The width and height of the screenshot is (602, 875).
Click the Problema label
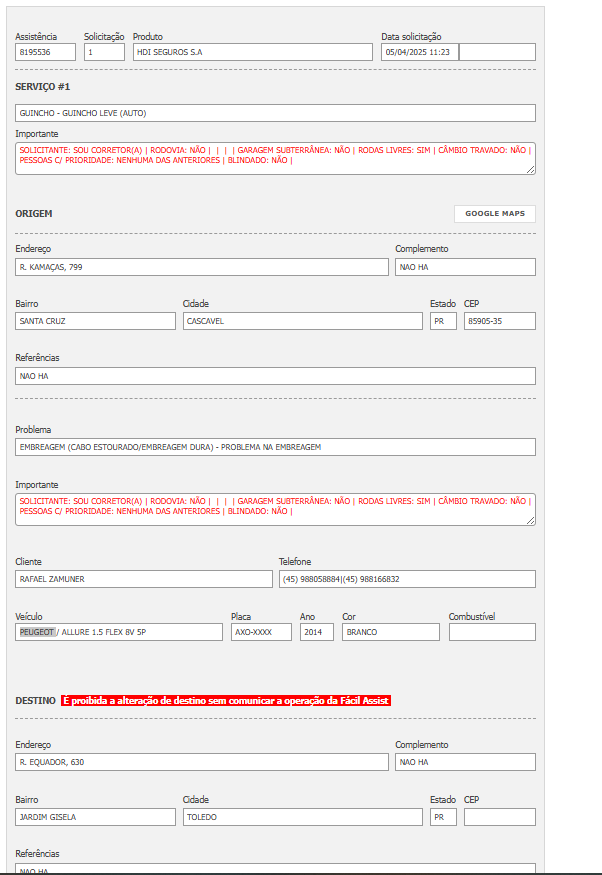33,430
